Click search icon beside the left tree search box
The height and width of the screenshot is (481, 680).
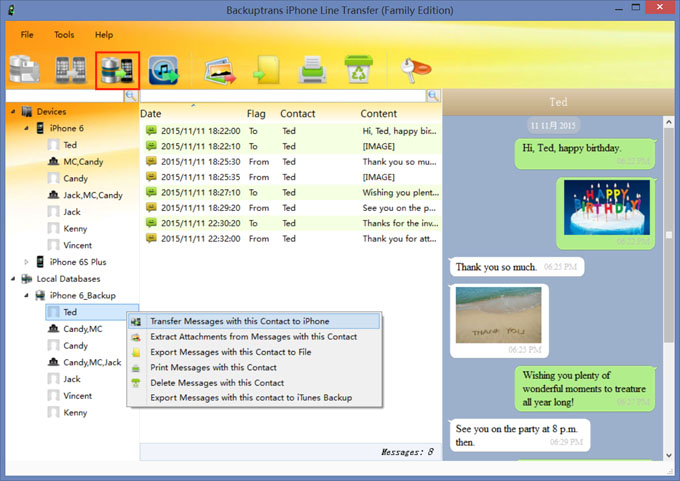[131, 96]
